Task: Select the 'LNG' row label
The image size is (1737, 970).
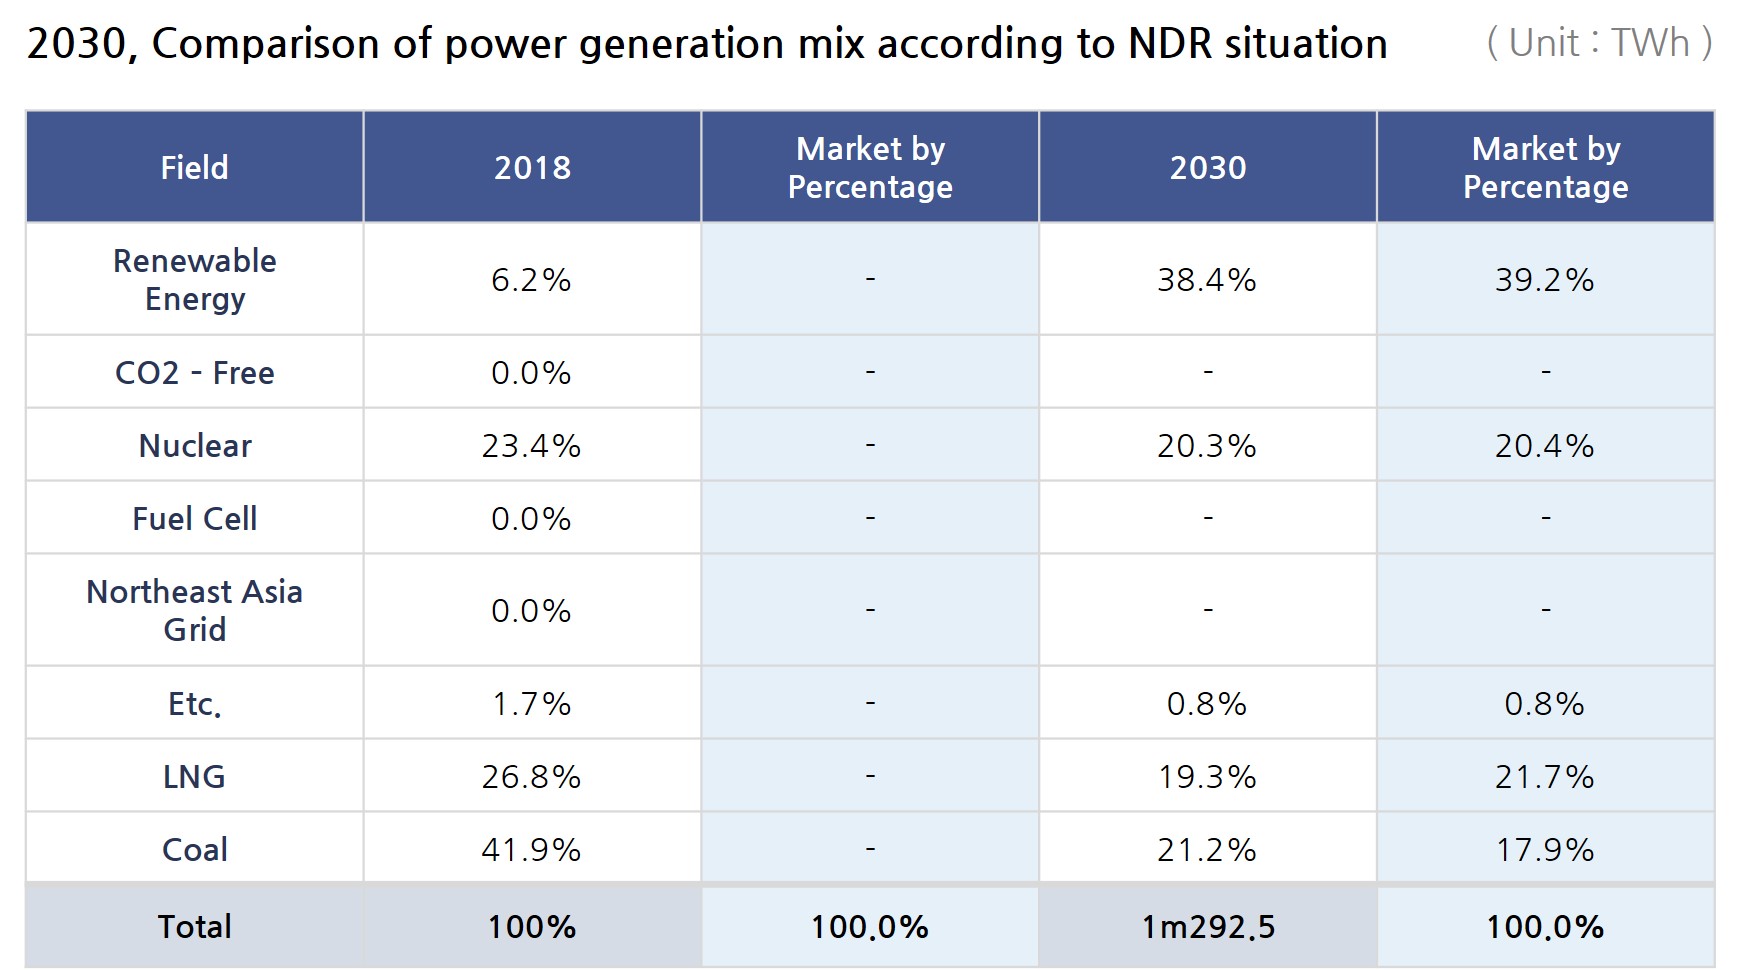Action: point(194,776)
